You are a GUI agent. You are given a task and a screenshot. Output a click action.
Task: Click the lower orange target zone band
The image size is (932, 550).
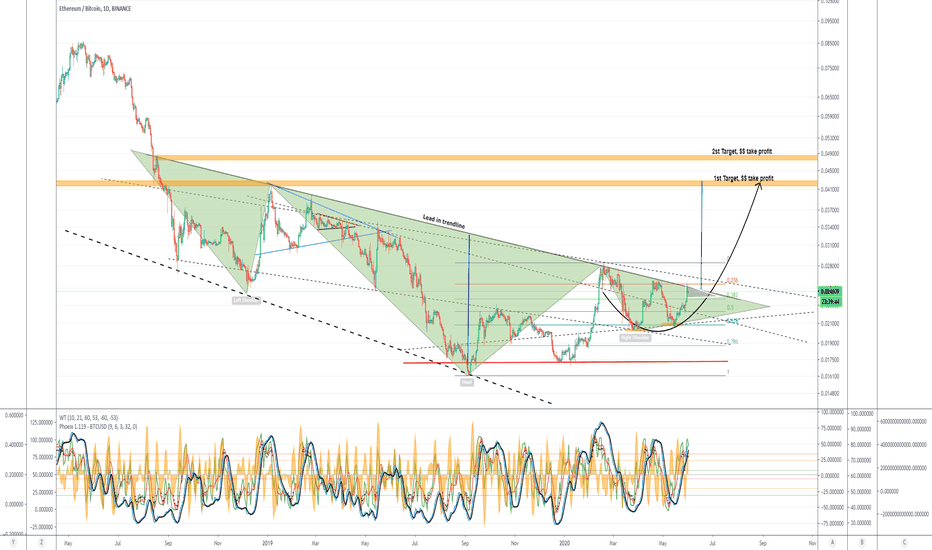click(437, 183)
